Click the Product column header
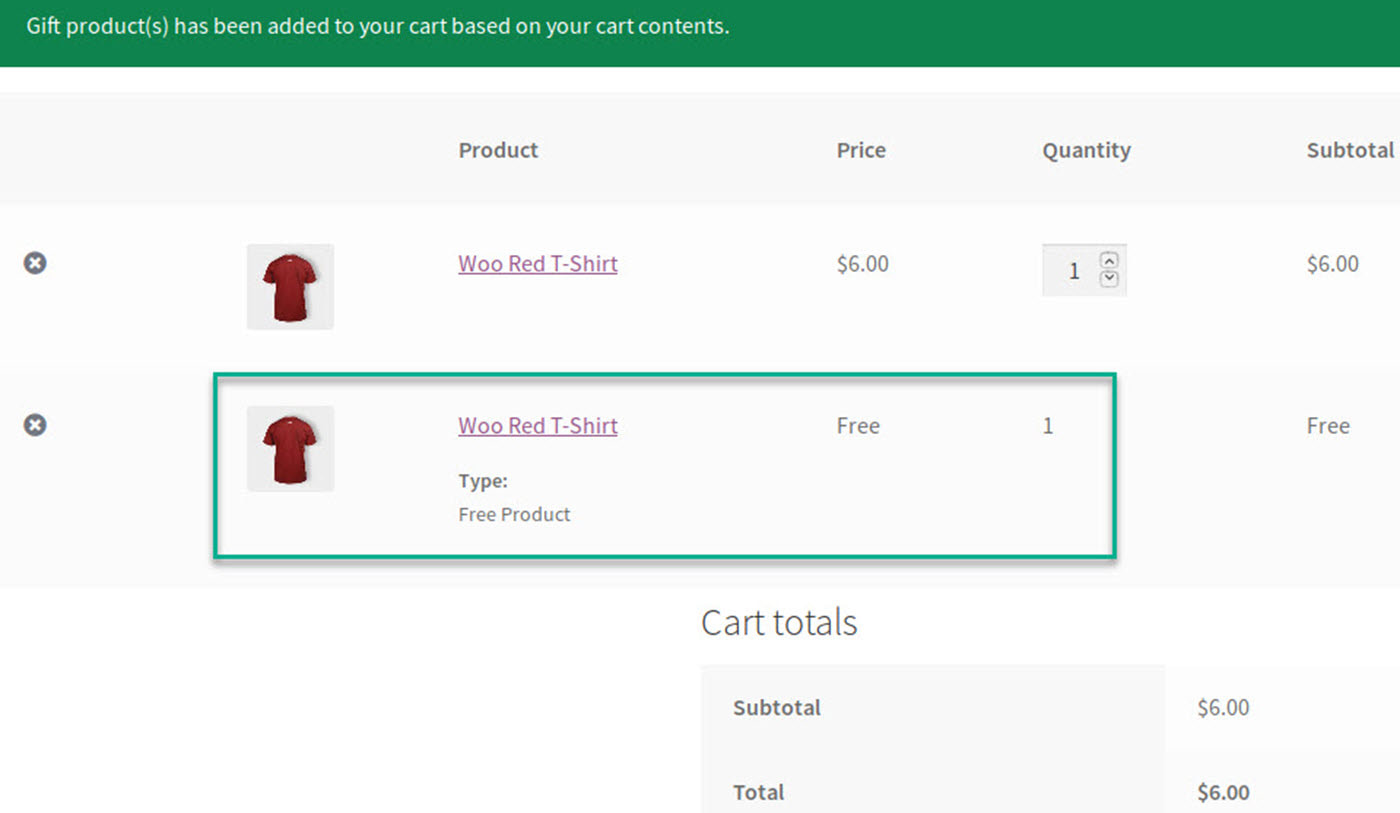The height and width of the screenshot is (813, 1400). tap(497, 150)
